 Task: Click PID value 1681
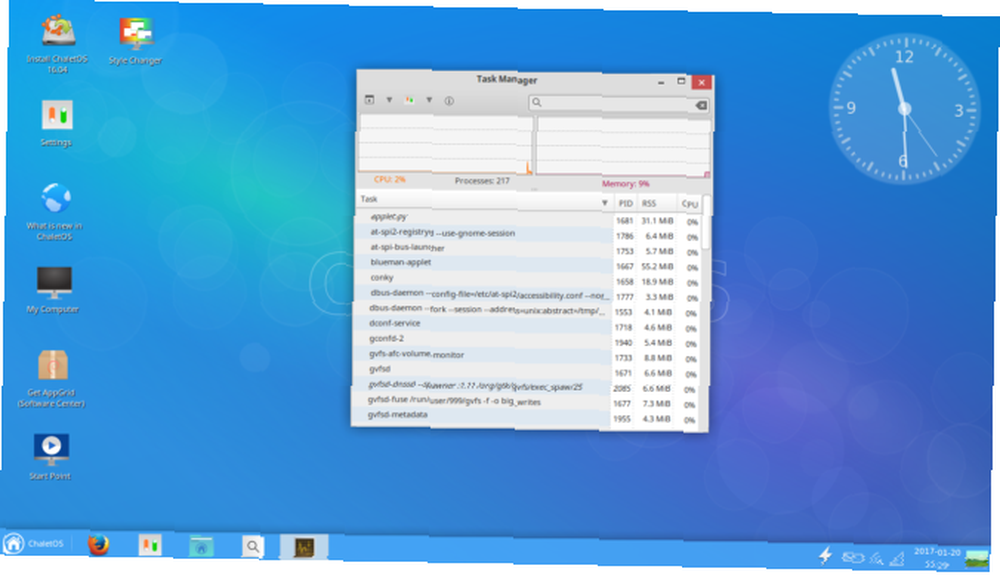coord(624,221)
